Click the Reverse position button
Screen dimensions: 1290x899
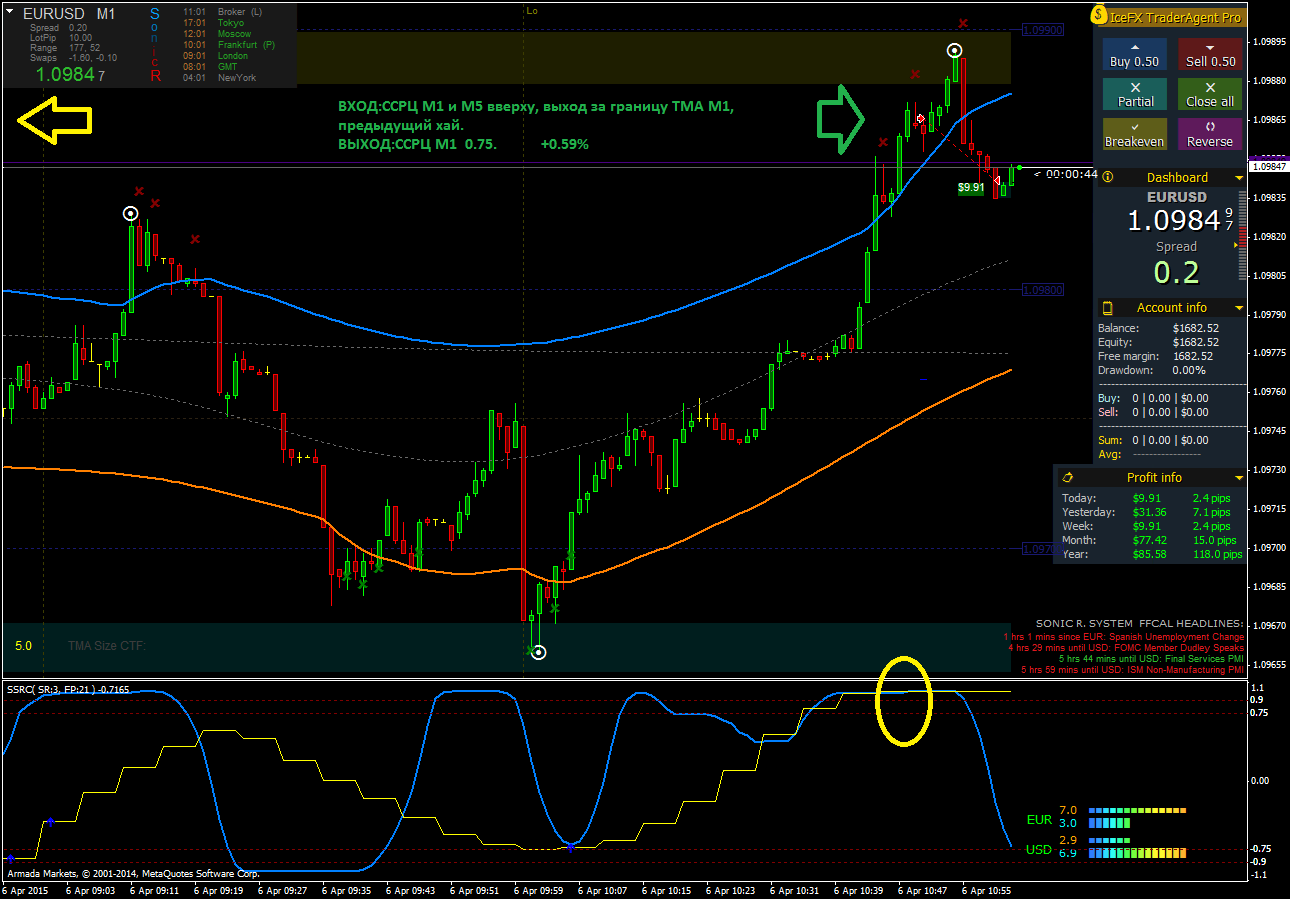[x=1210, y=134]
